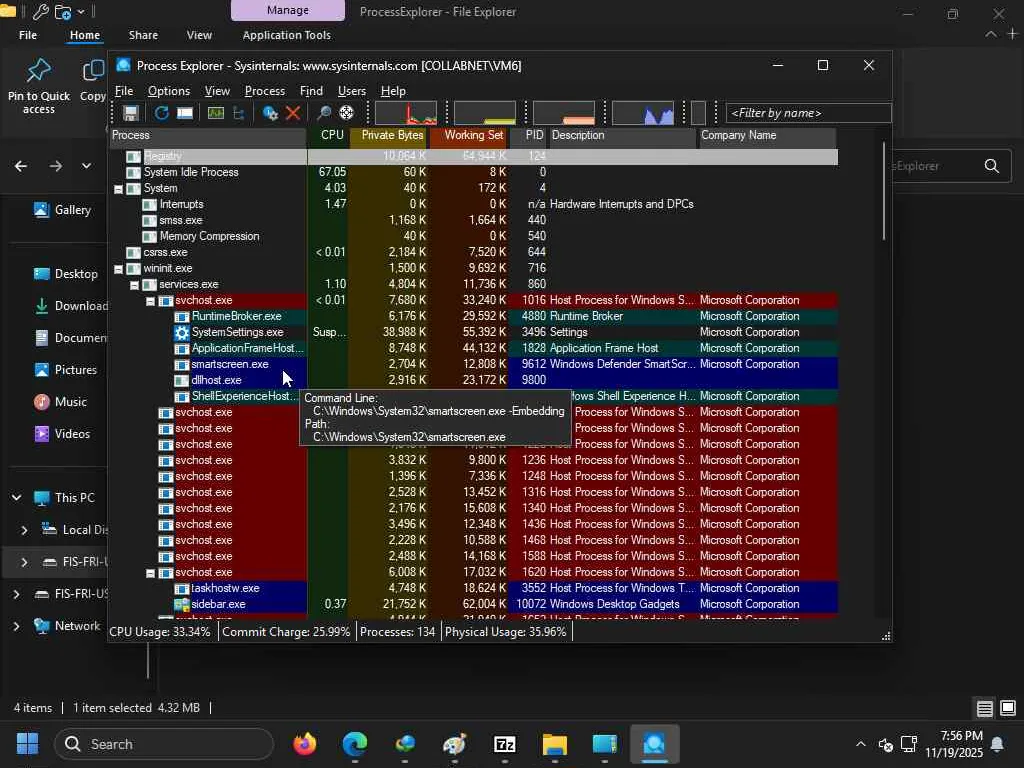Open the File menu in Process Explorer
The height and width of the screenshot is (768, 1024).
click(x=124, y=91)
